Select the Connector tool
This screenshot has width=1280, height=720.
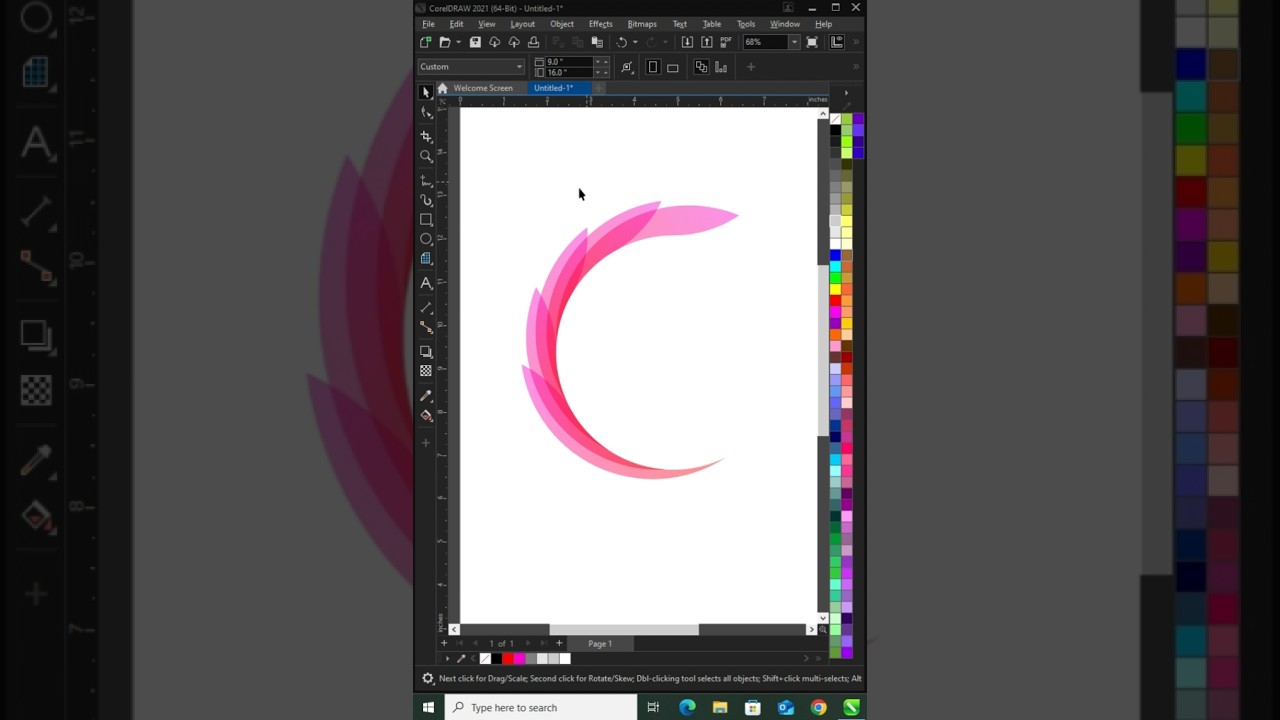[x=426, y=327]
